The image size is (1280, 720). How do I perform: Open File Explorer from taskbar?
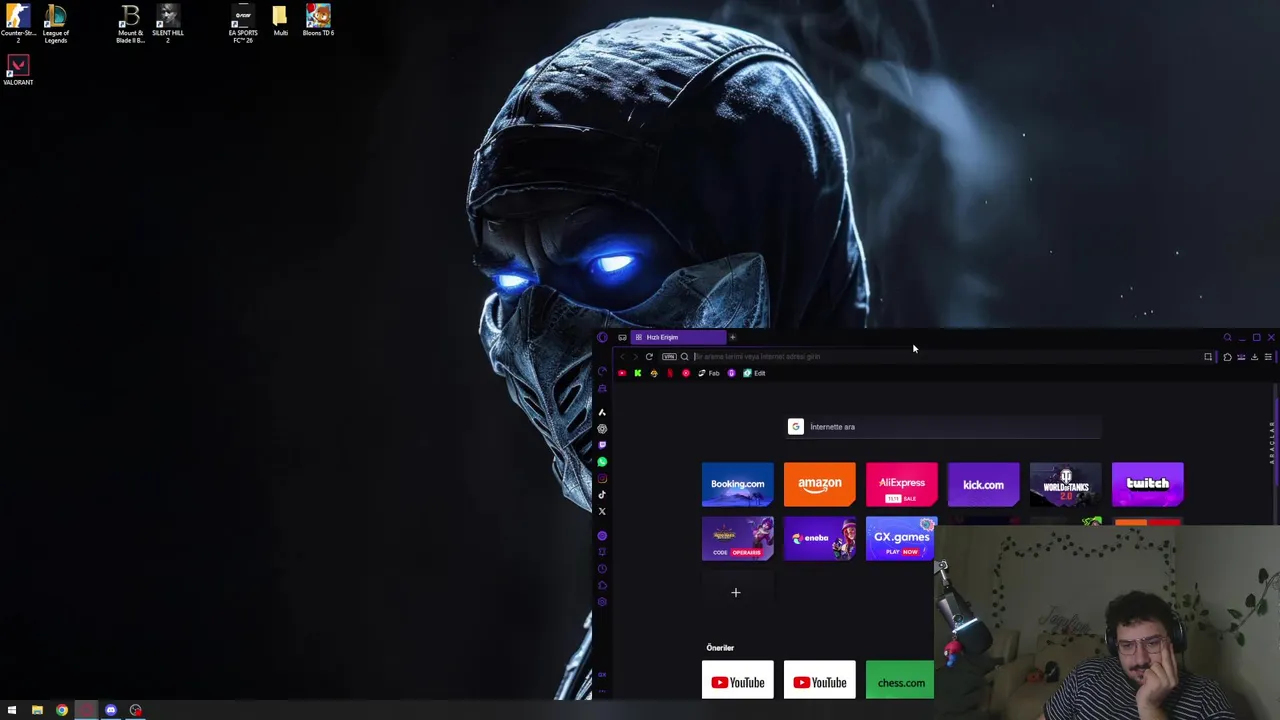click(37, 710)
